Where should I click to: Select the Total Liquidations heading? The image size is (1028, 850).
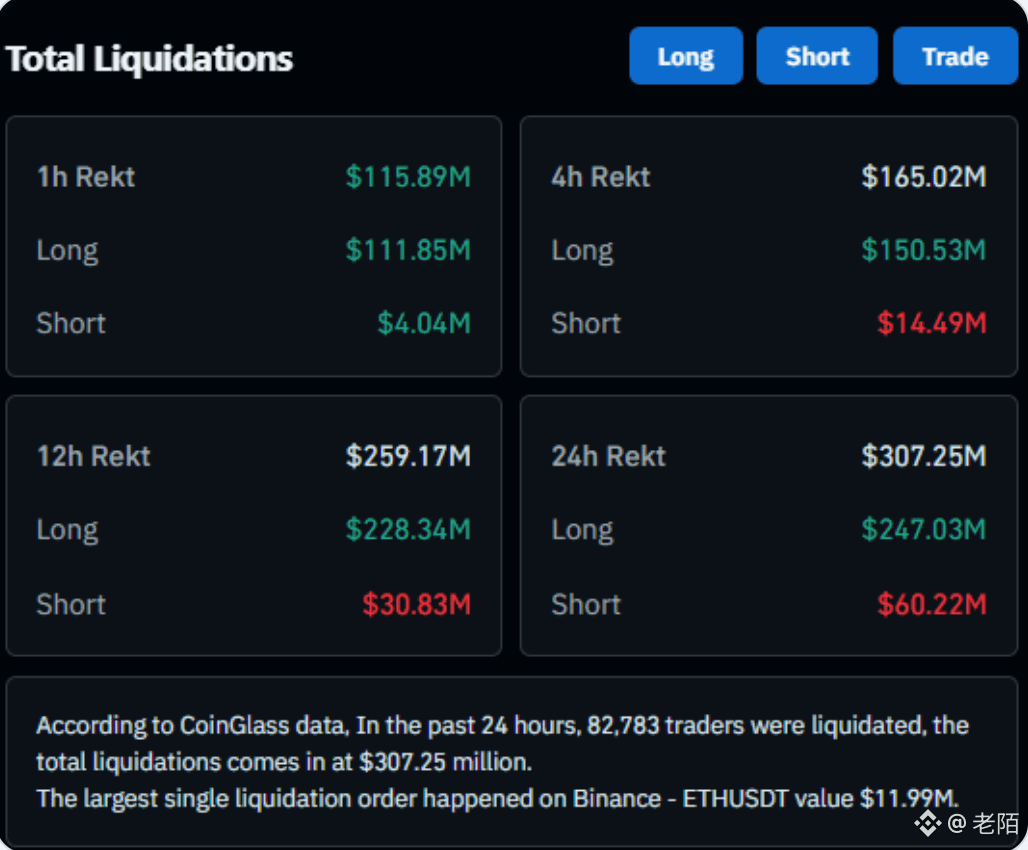click(x=149, y=58)
